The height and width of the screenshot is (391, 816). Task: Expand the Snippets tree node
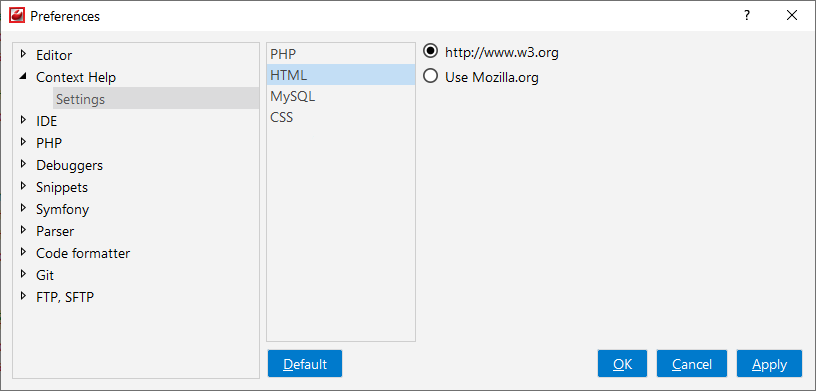tap(23, 186)
